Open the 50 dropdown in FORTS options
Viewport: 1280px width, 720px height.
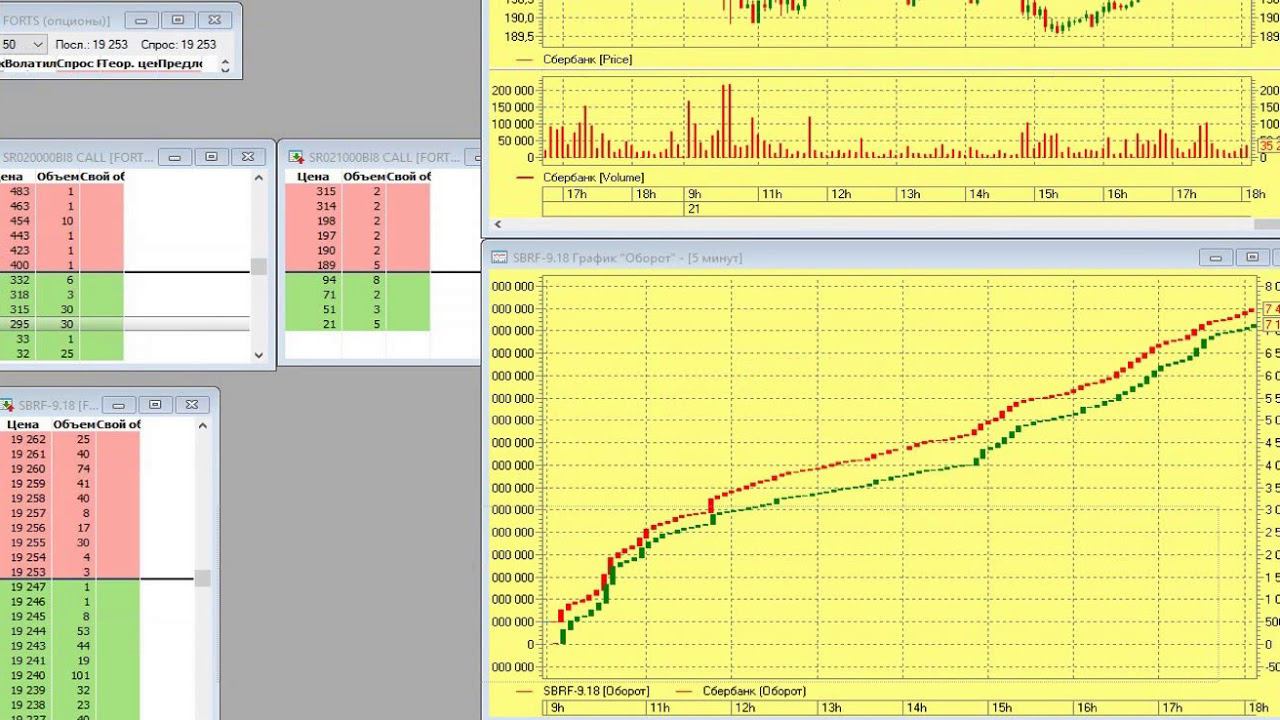point(38,44)
